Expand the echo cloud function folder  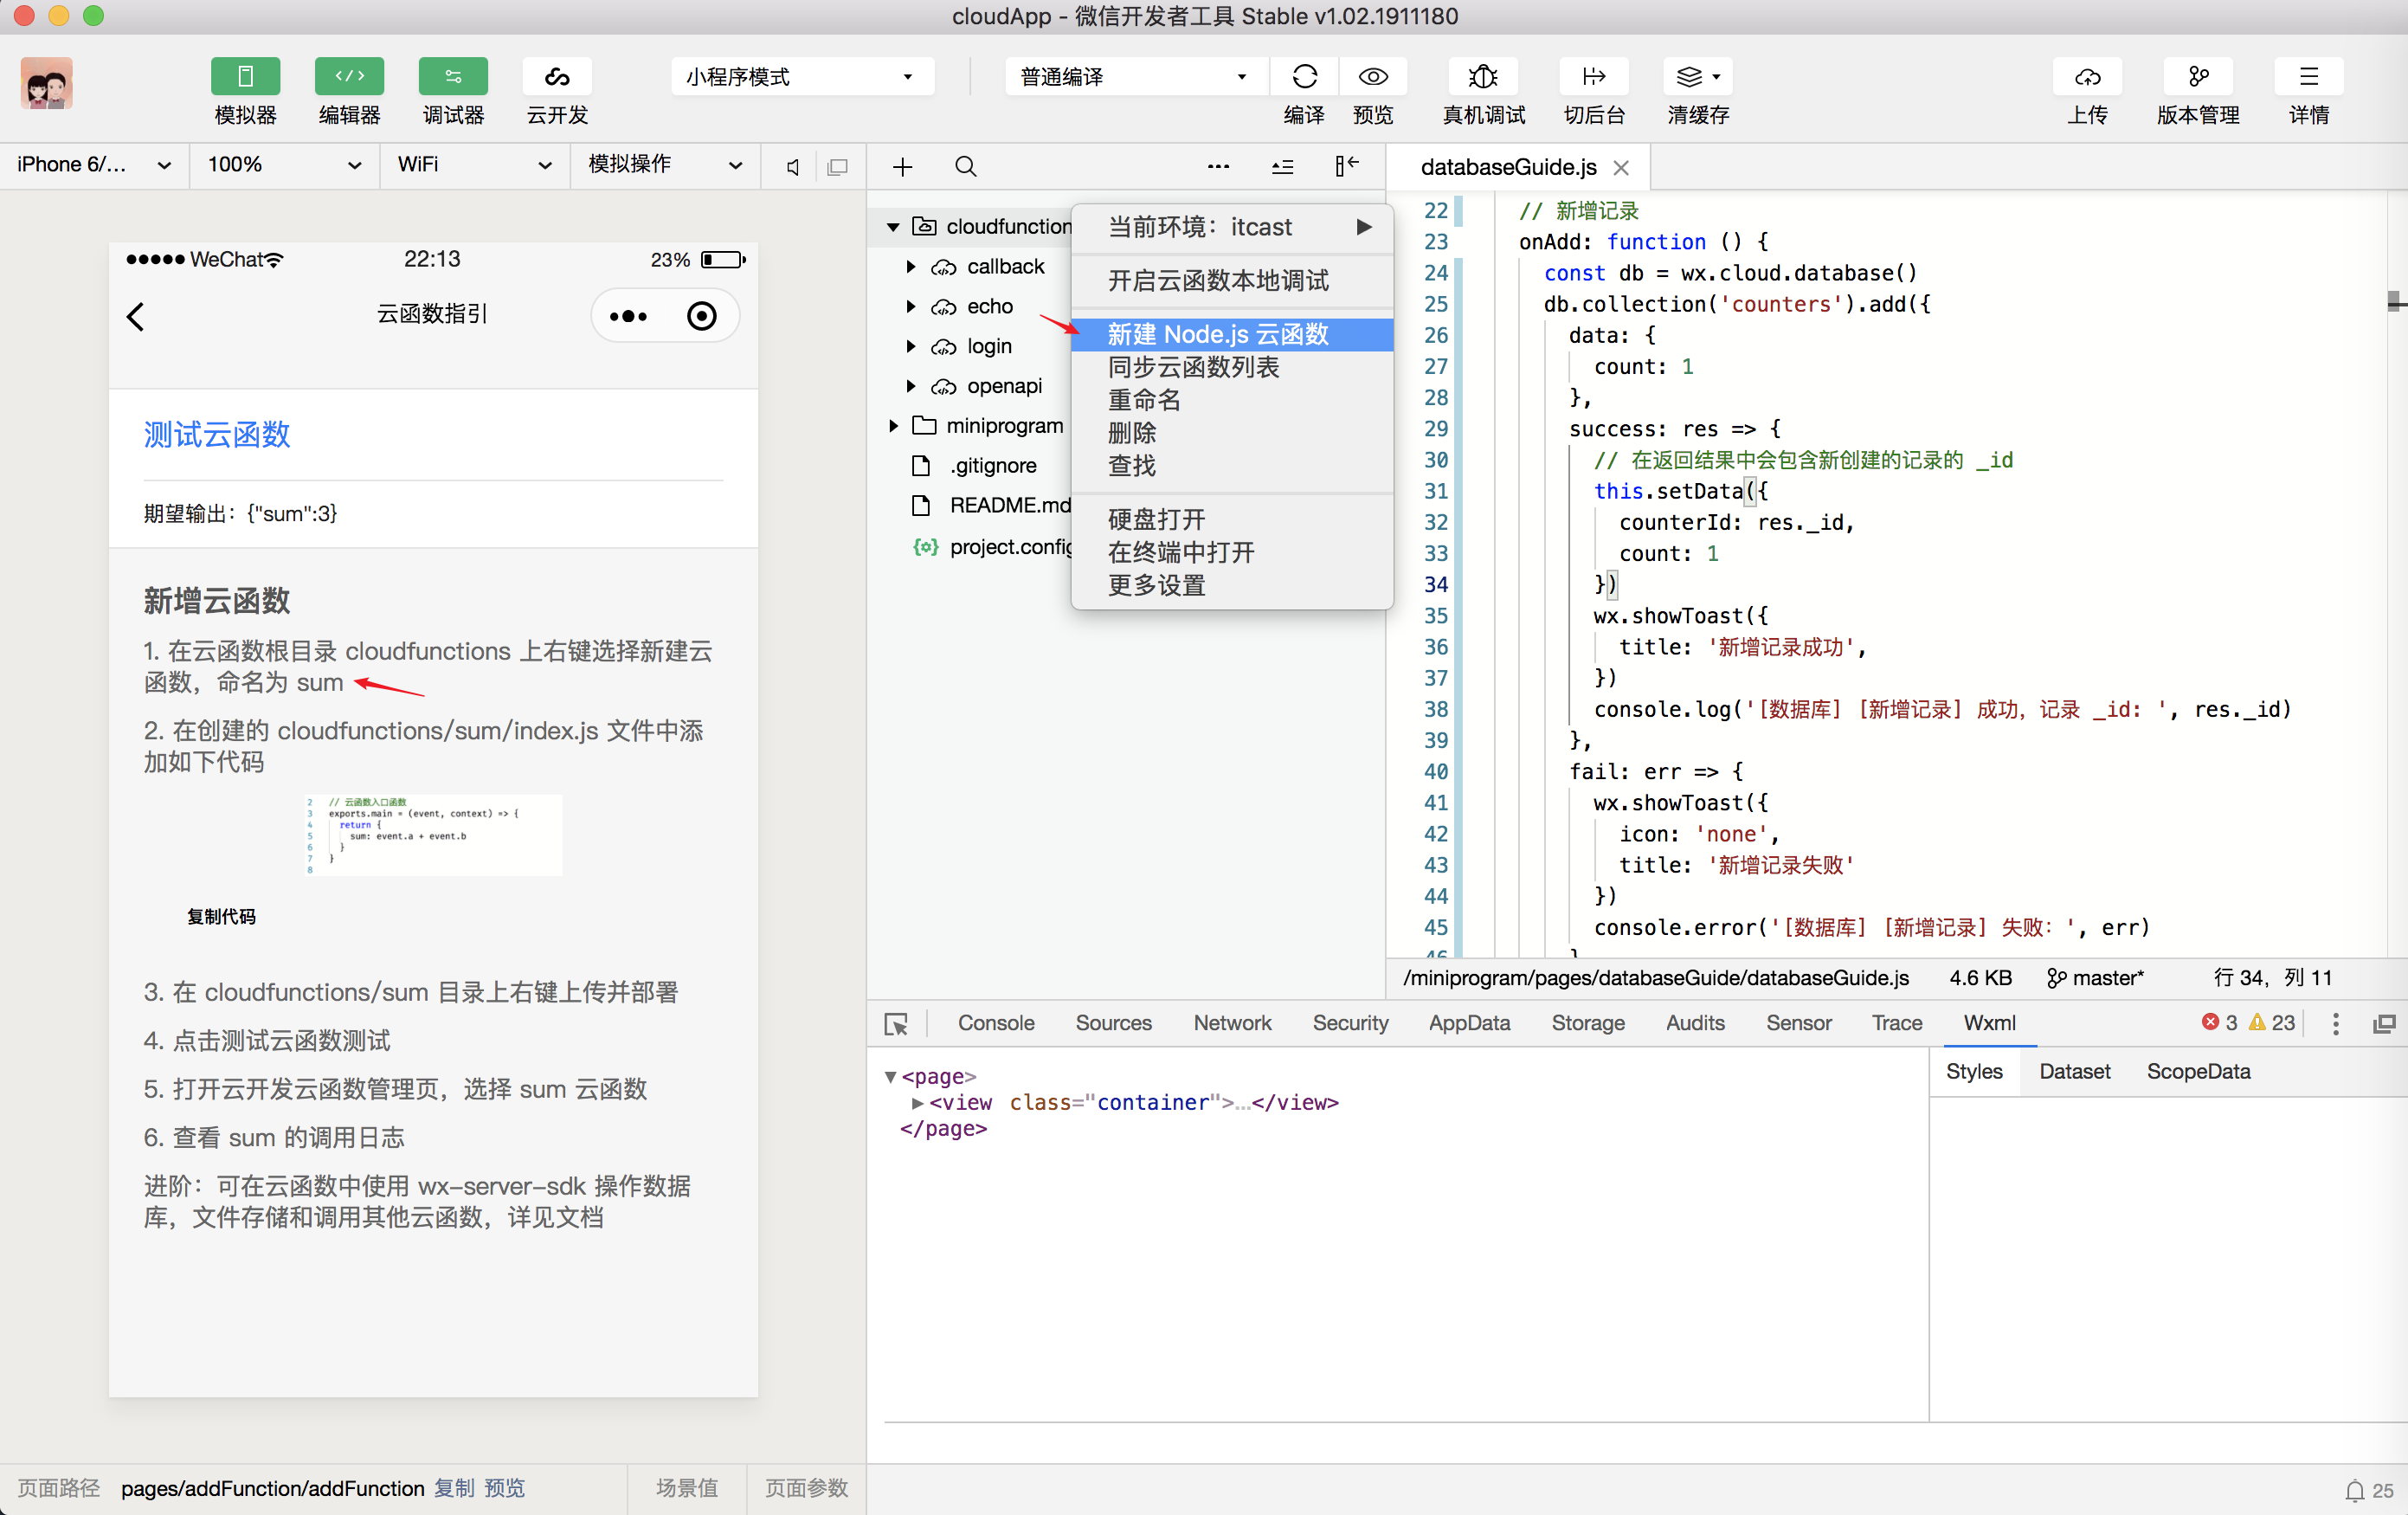click(x=911, y=307)
